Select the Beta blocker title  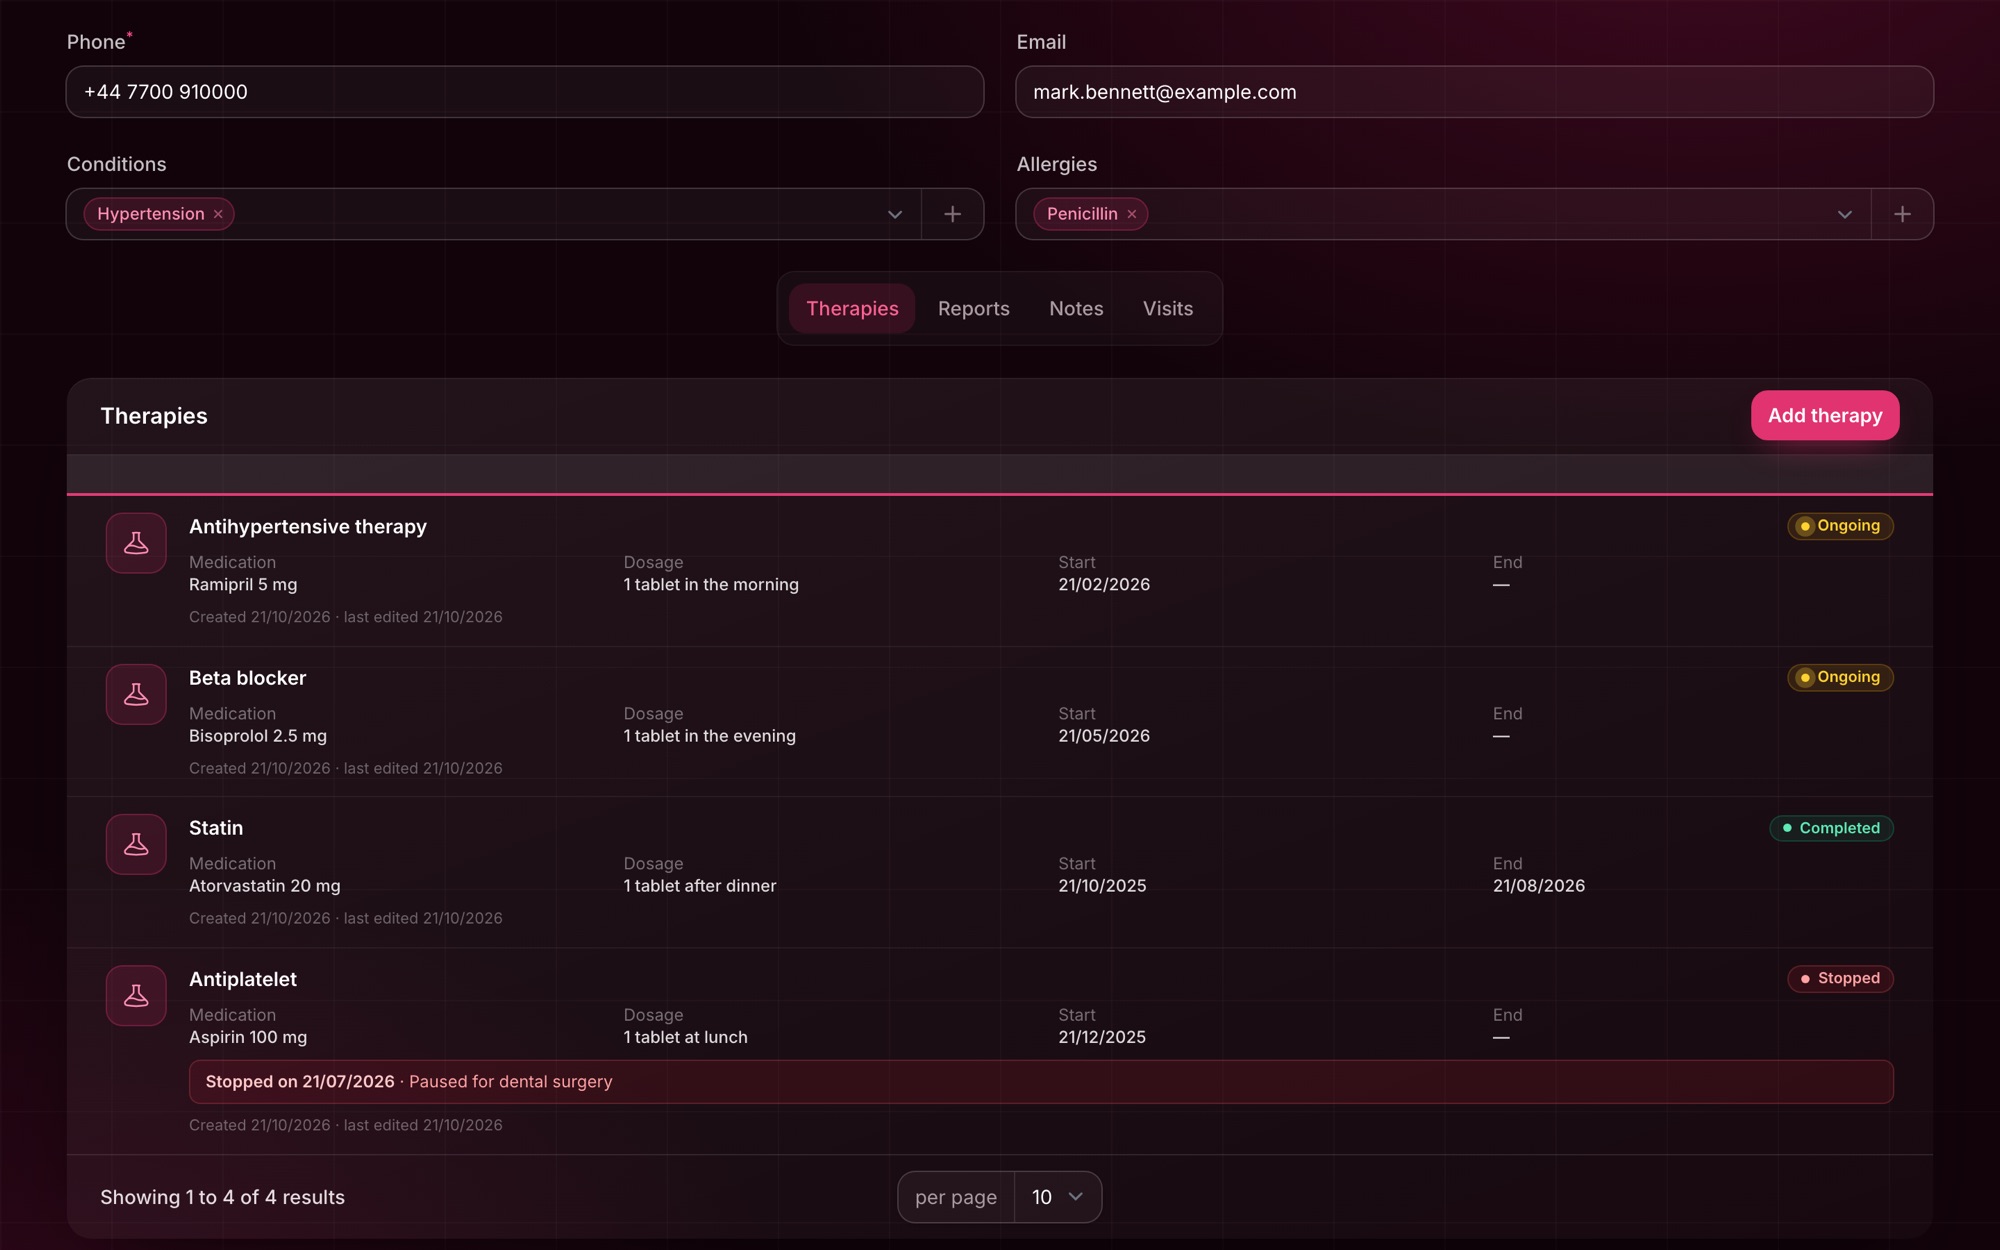coord(247,678)
